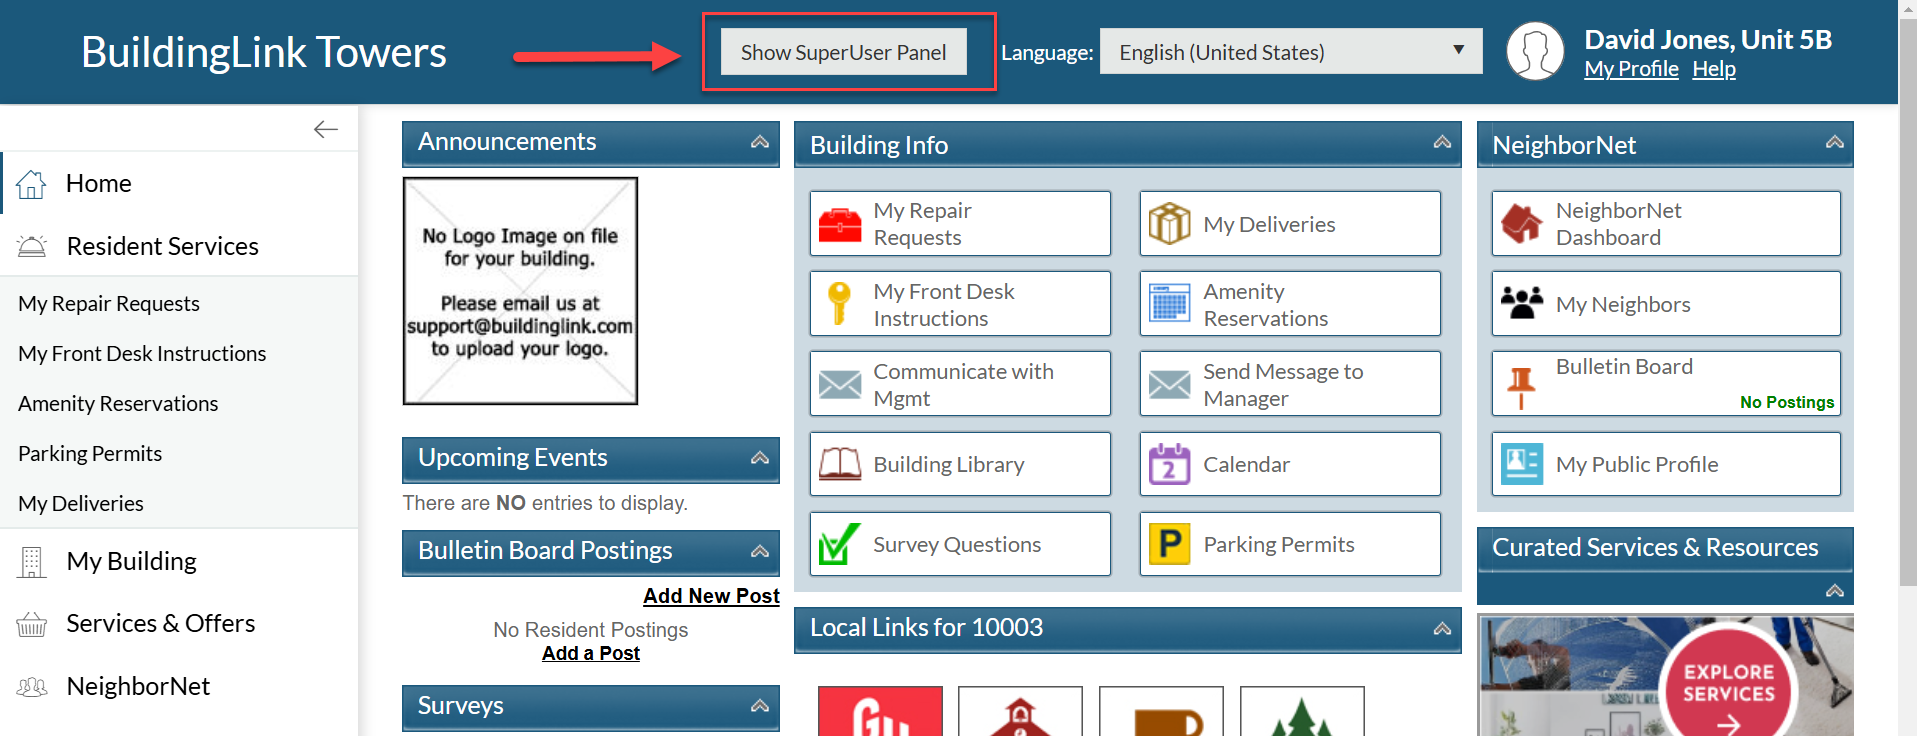Viewport: 1917px width, 736px height.
Task: Click the purple Calendar icon
Action: click(x=1169, y=464)
